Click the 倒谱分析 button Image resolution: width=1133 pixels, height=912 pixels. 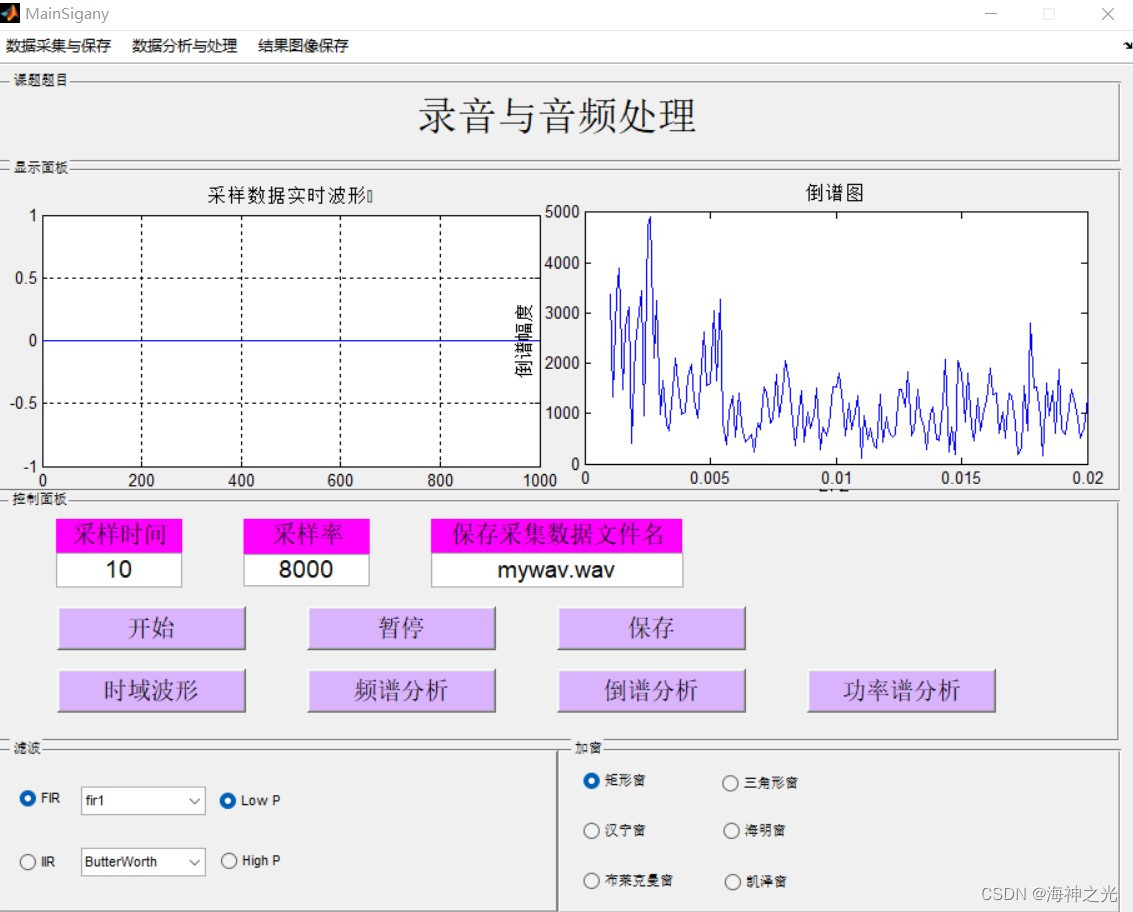(652, 691)
